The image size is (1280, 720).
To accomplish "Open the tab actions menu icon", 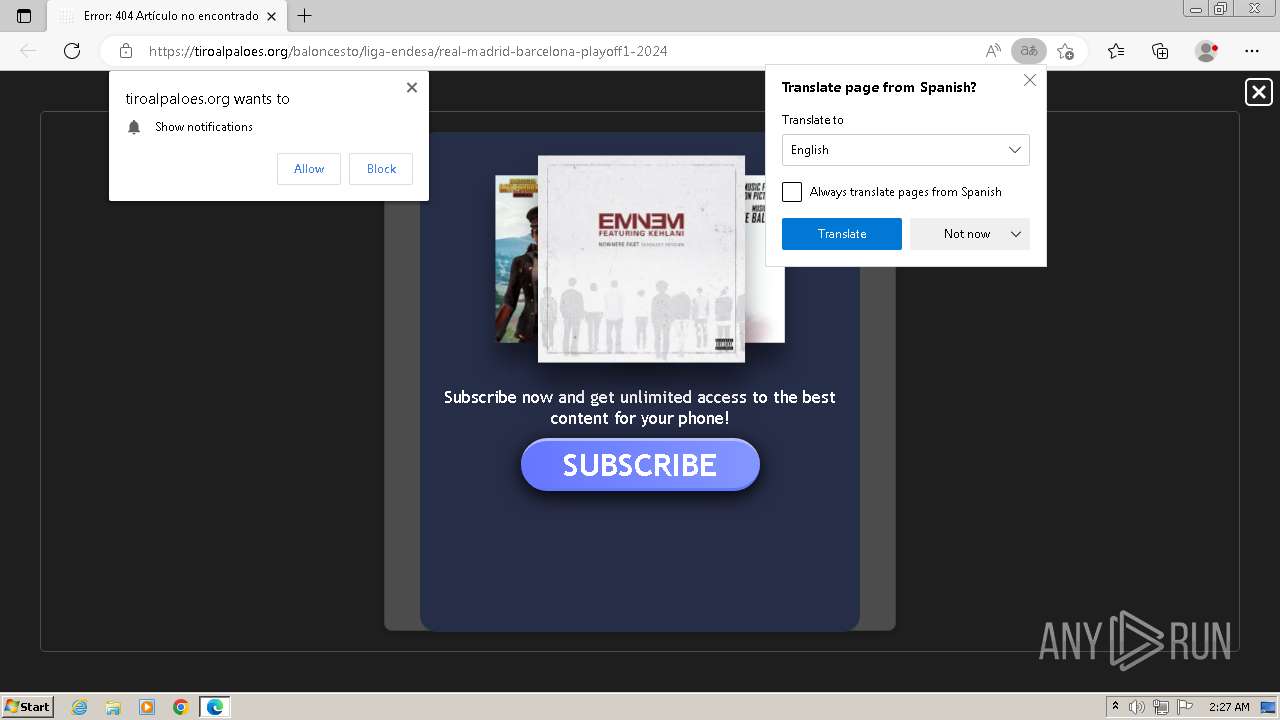I will click(x=24, y=16).
